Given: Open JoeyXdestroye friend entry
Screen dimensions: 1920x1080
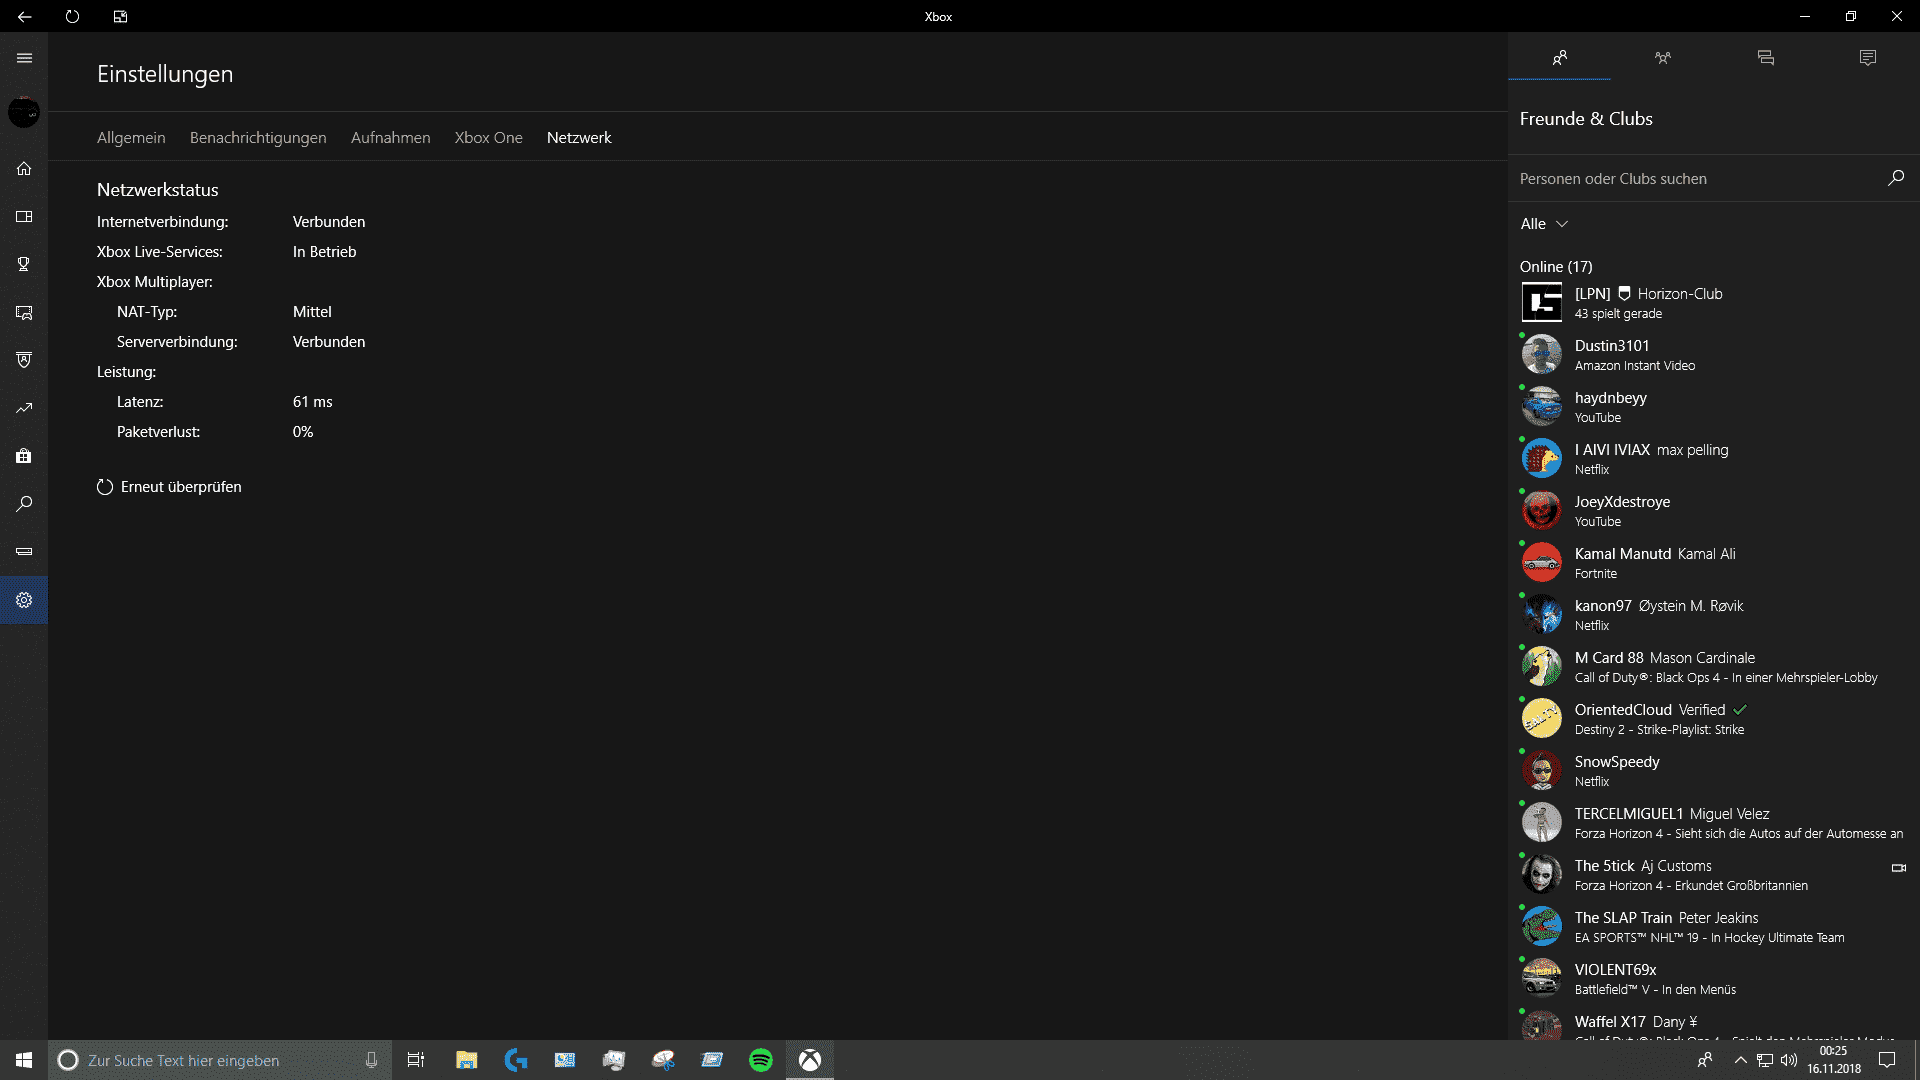Looking at the screenshot, I should click(1714, 511).
